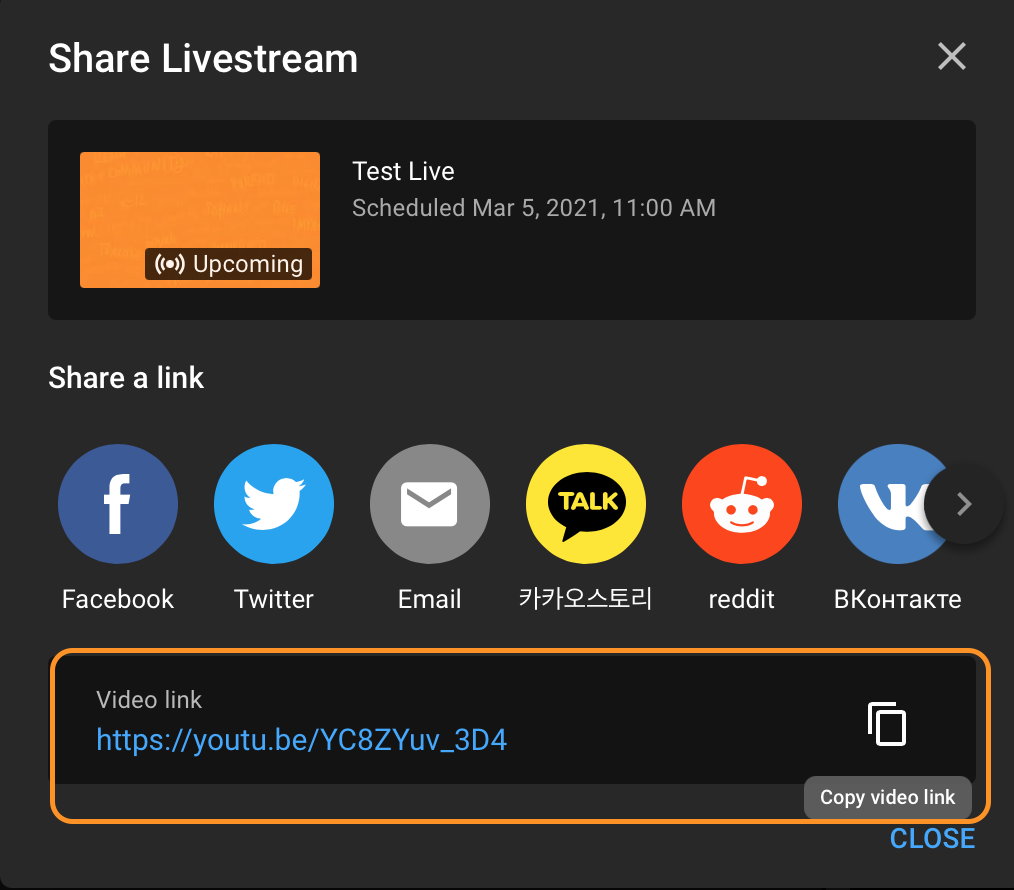Open the Test Live upcoming thumbnail

(200, 220)
